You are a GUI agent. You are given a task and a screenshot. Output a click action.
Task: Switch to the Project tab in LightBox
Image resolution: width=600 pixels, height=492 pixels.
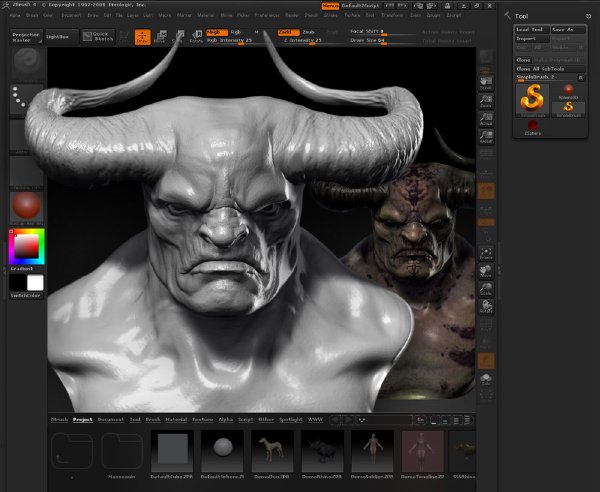83,420
